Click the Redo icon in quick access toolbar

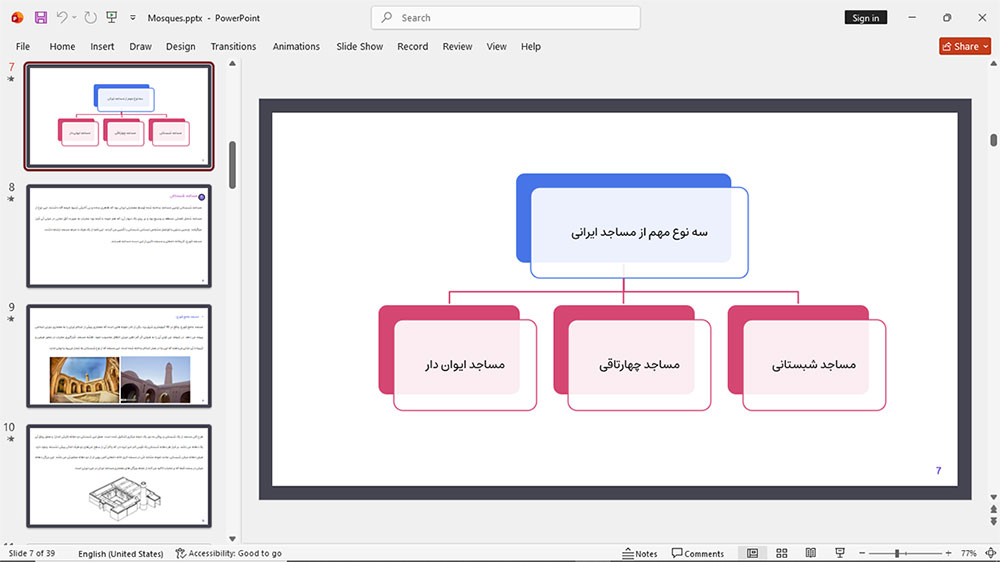(x=91, y=18)
